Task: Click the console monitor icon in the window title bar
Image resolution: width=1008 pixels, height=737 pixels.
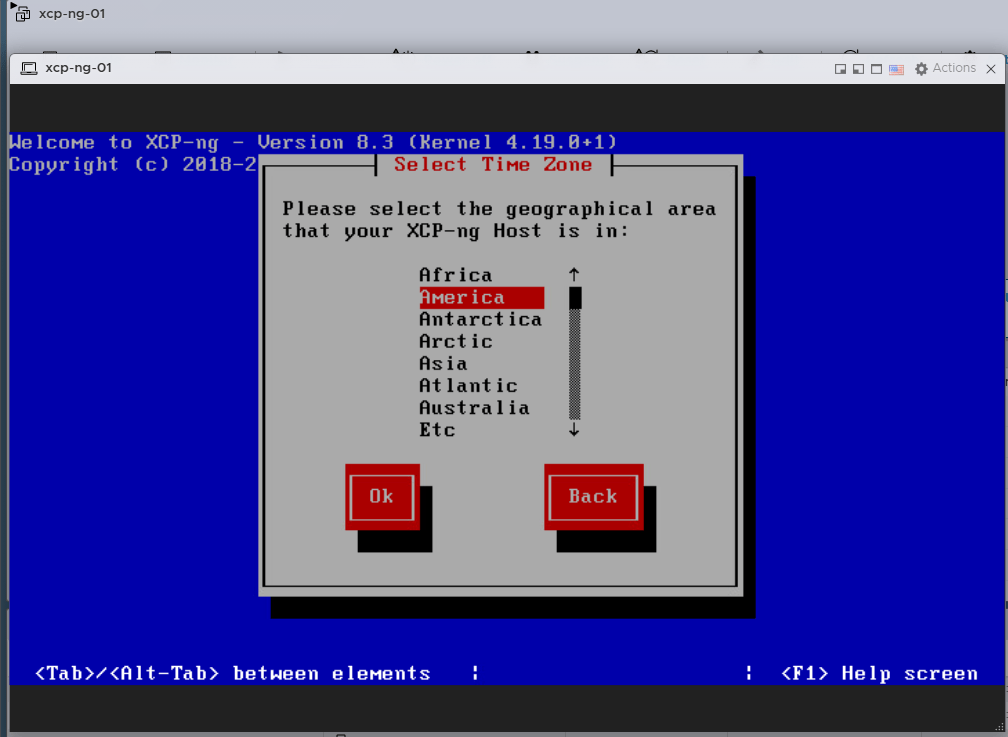Action: [28, 68]
